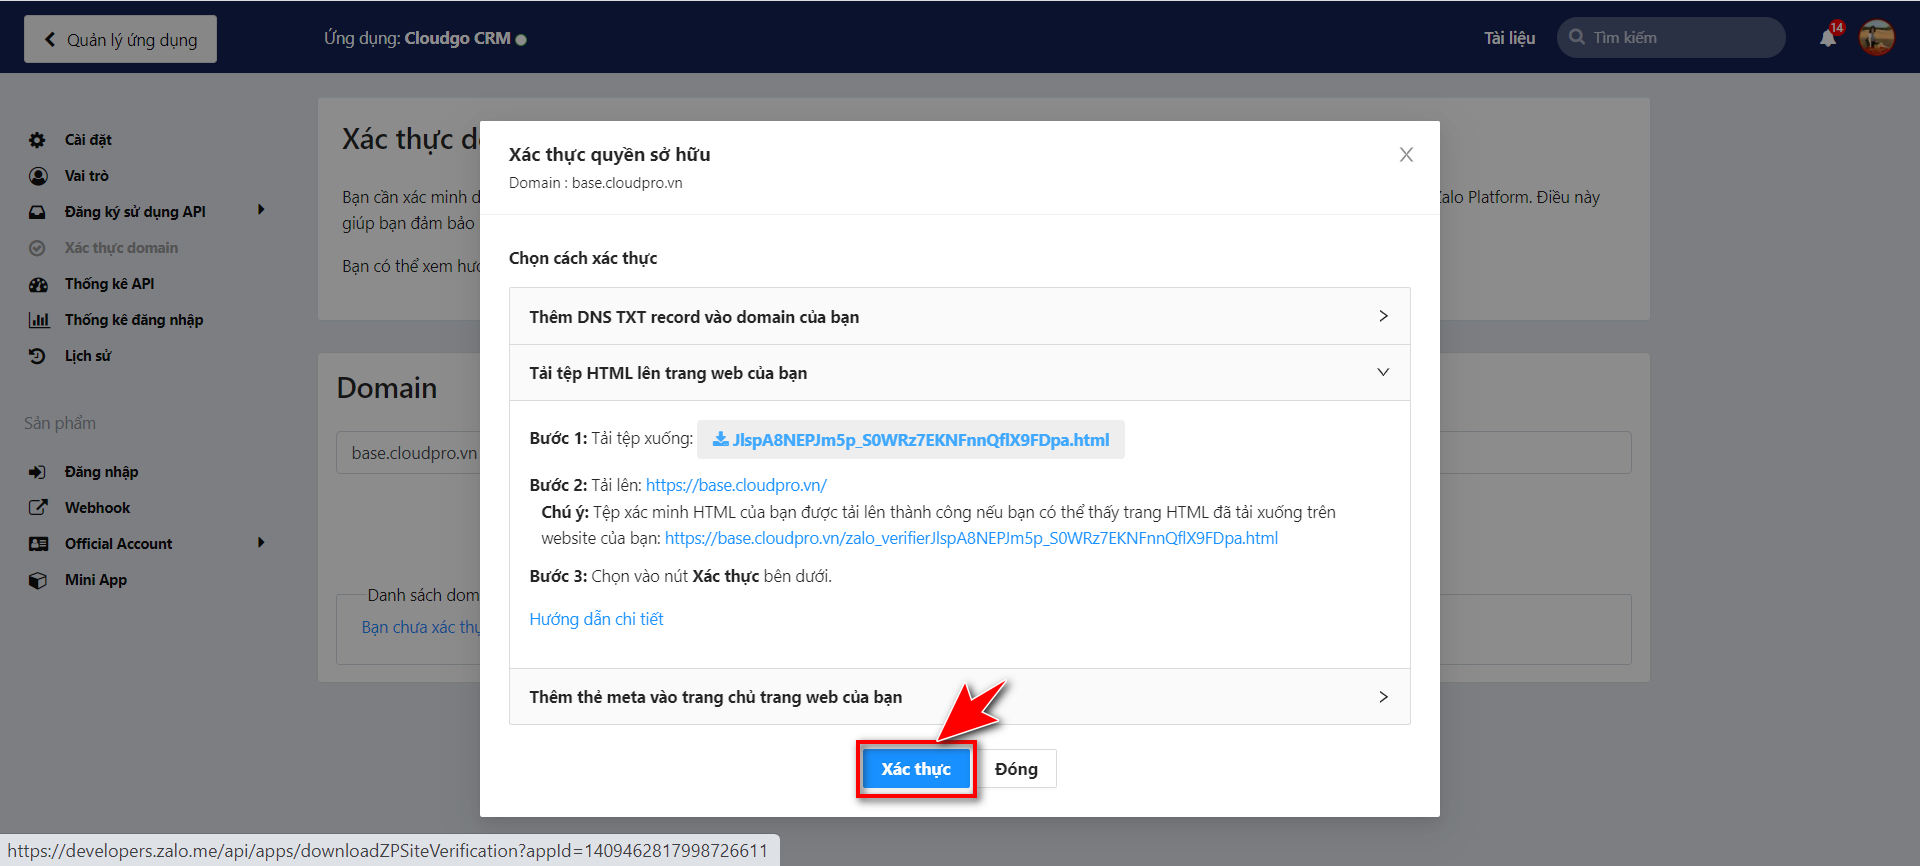Open Cài đặt in sidebar
Screen dimensions: 1920x866
pos(88,140)
